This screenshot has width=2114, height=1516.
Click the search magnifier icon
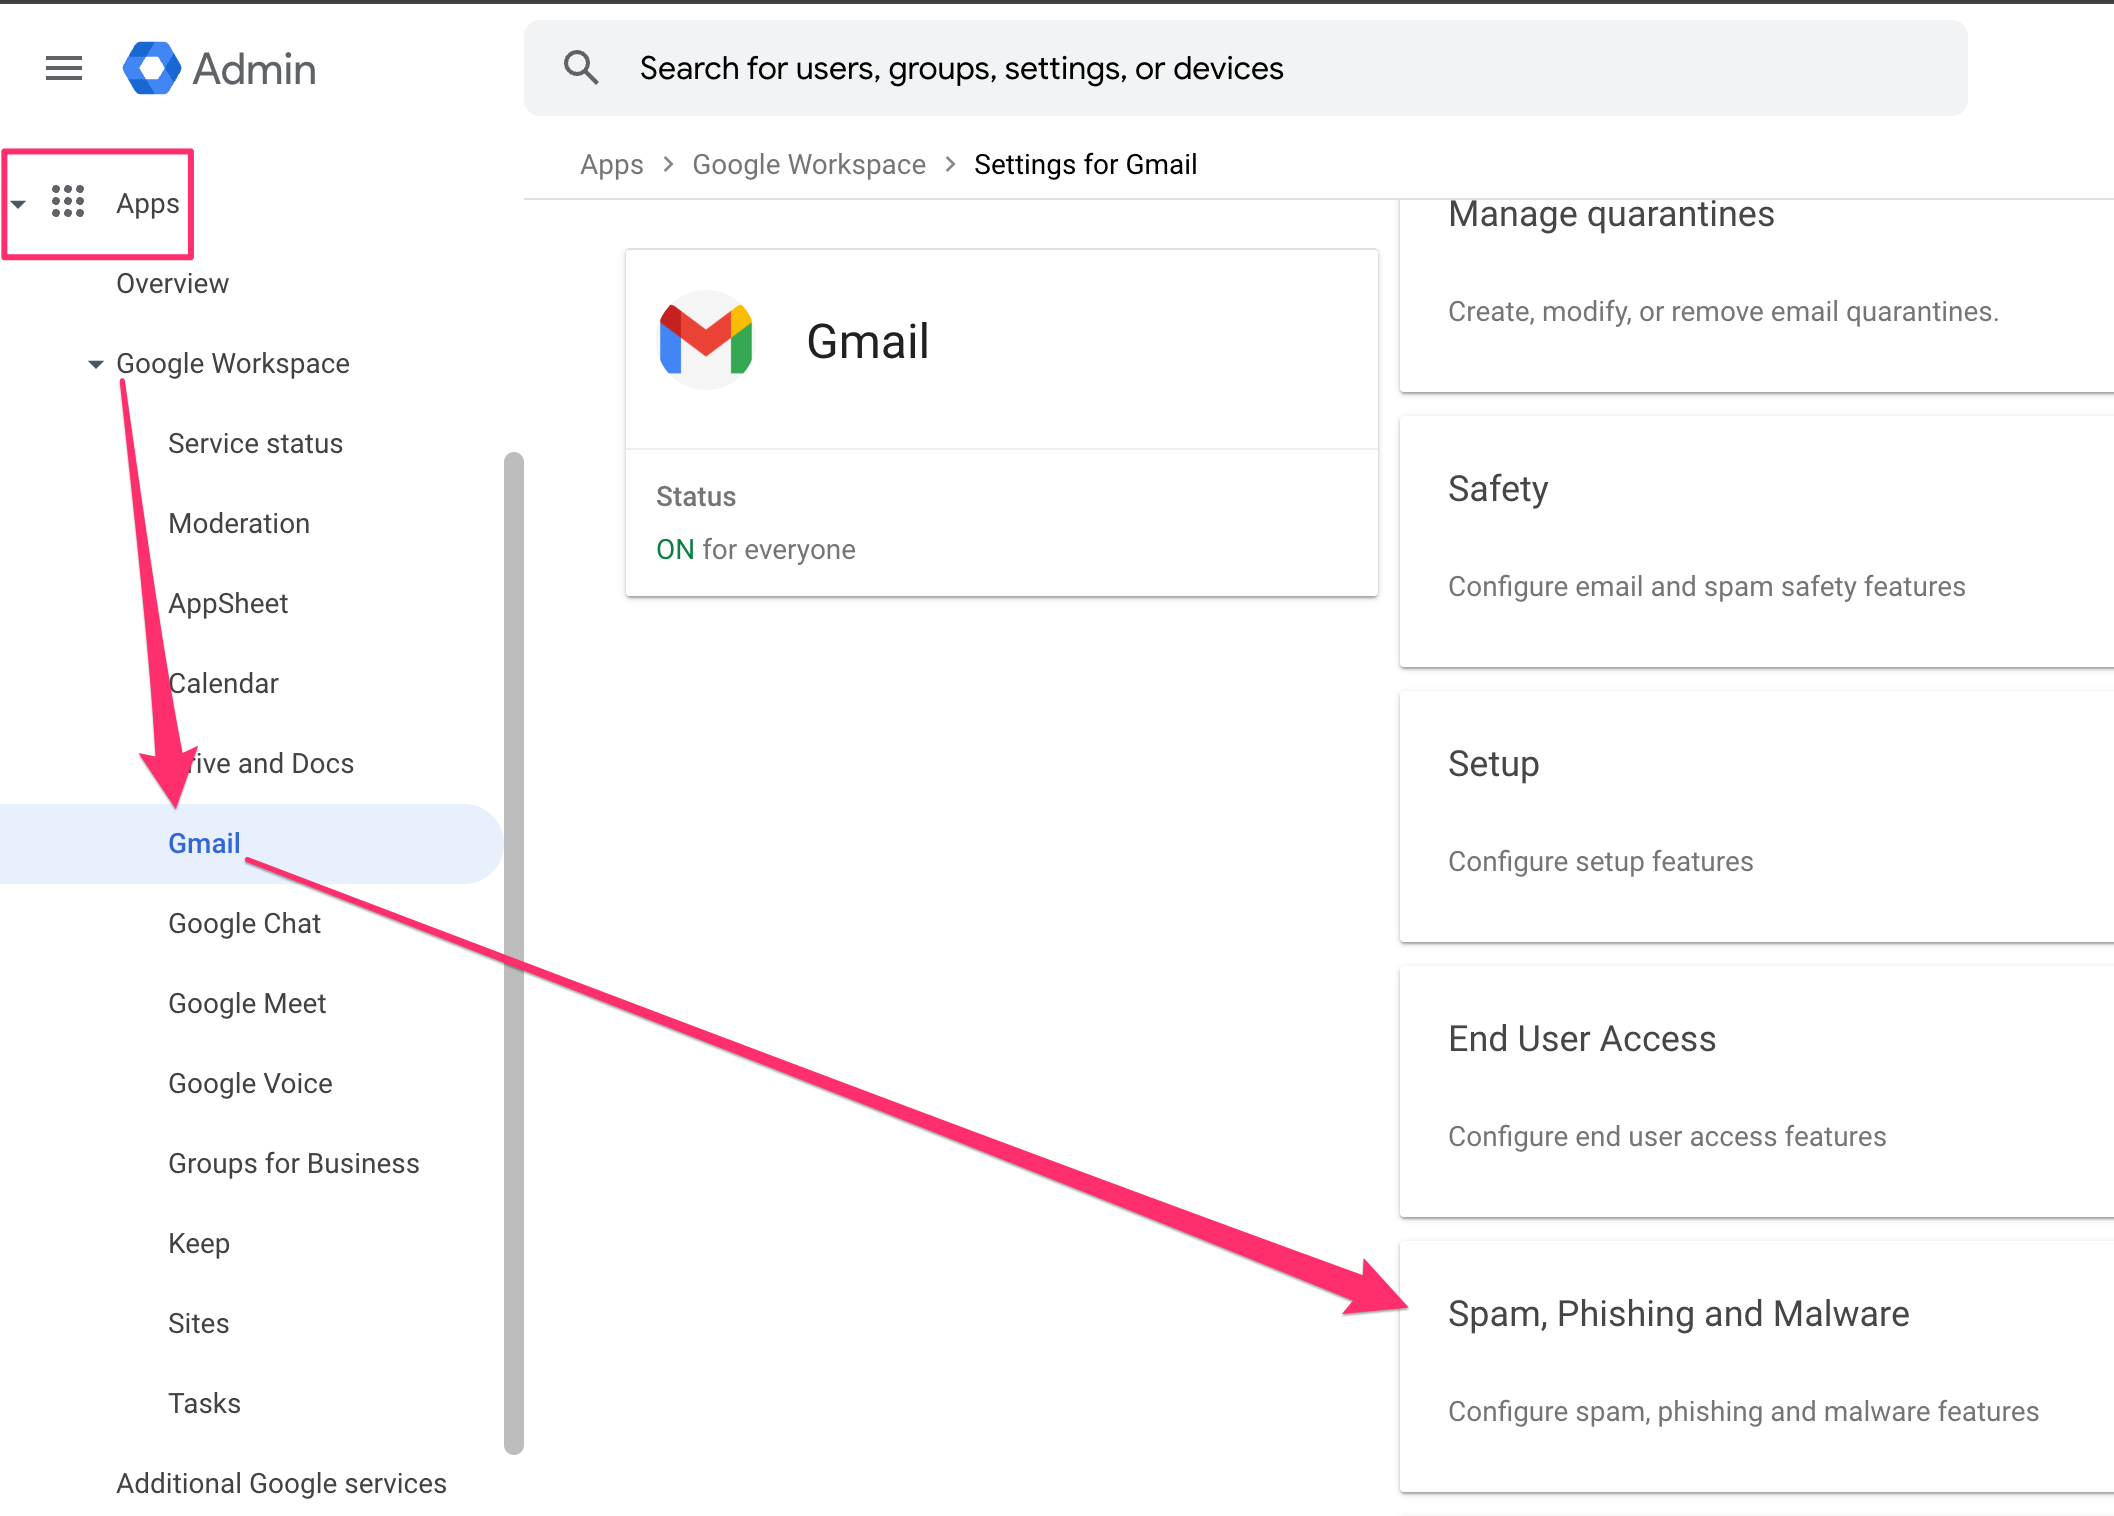[581, 68]
